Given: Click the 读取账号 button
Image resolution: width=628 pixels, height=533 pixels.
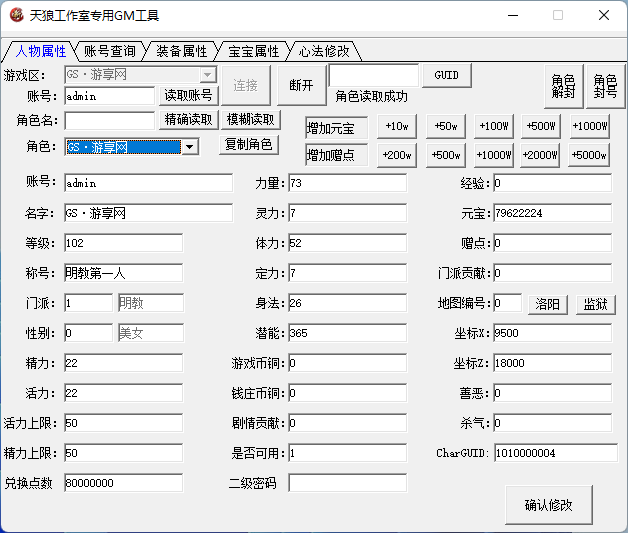Looking at the screenshot, I should coord(189,95).
